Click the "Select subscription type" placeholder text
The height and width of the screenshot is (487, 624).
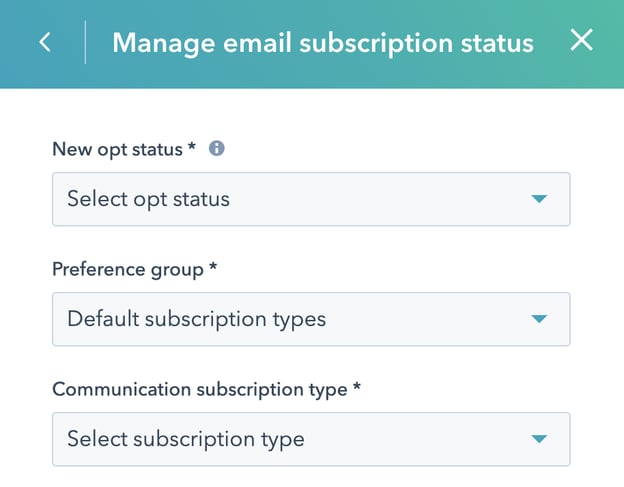(185, 439)
